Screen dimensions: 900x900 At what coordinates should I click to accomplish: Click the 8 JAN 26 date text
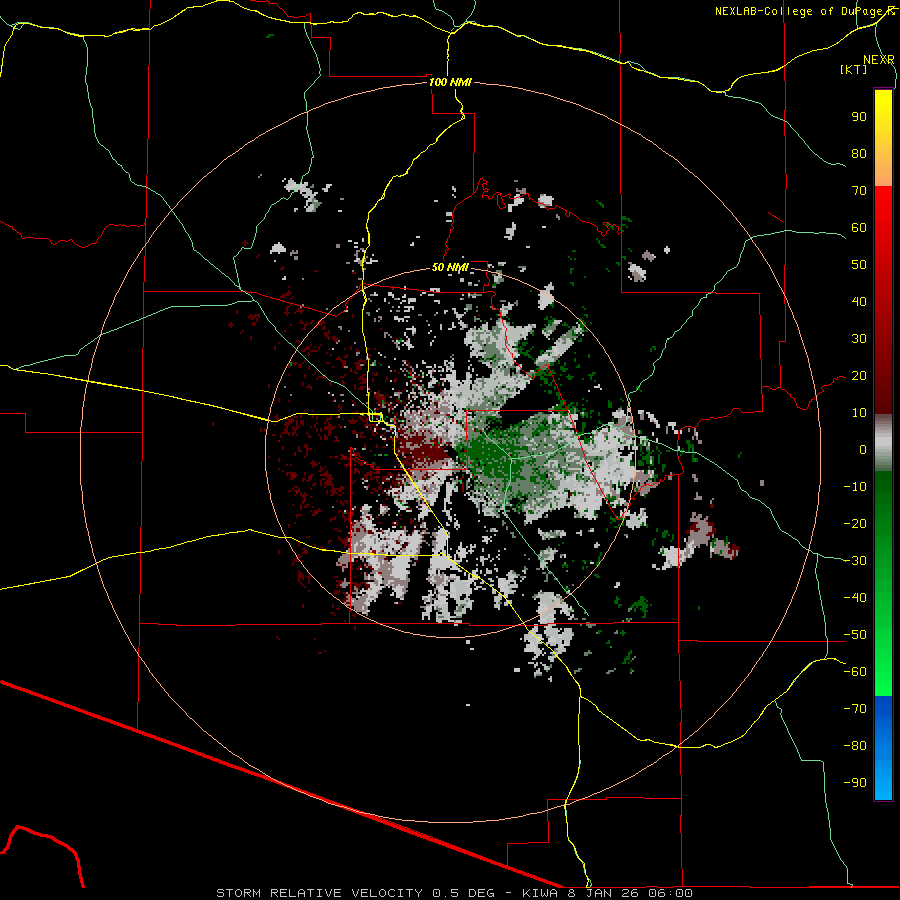click(605, 893)
